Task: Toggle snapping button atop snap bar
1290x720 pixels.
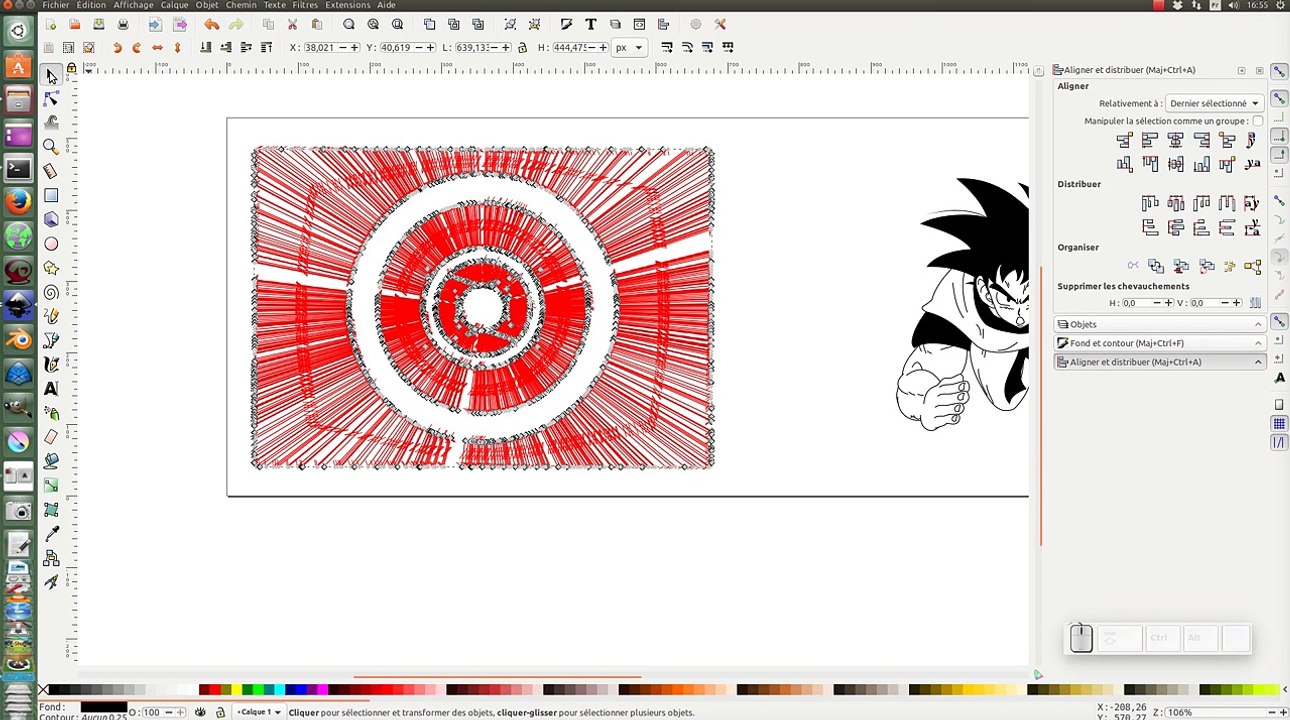Action: point(1279,72)
